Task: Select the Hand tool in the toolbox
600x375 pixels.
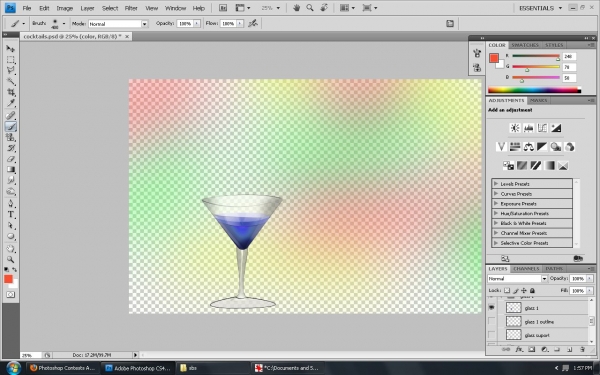Action: [10, 249]
